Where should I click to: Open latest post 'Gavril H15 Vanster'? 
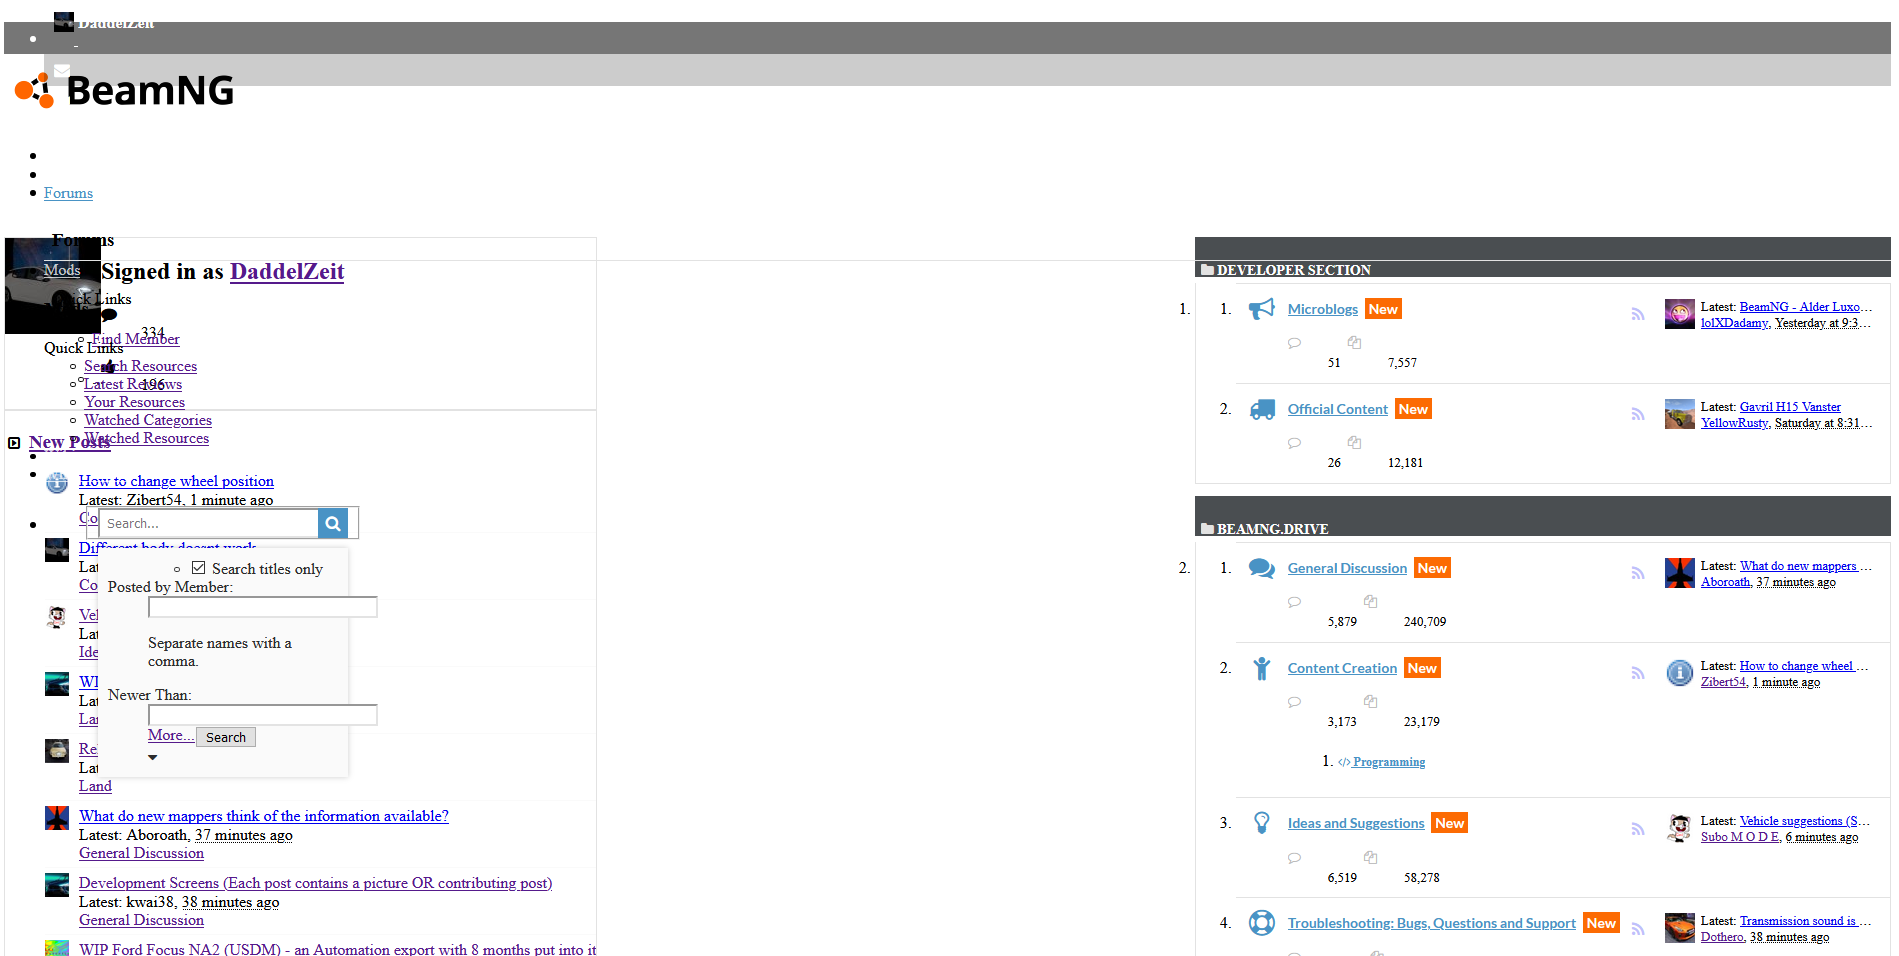1791,407
